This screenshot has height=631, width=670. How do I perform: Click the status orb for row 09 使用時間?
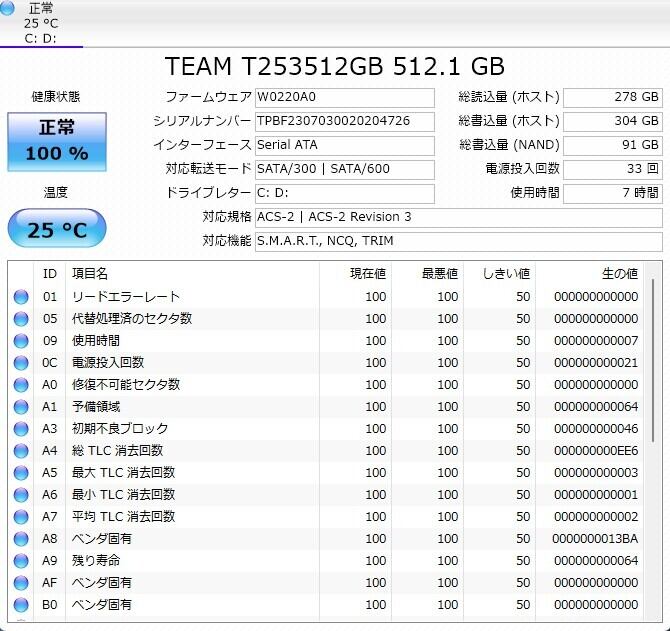pos(21,341)
